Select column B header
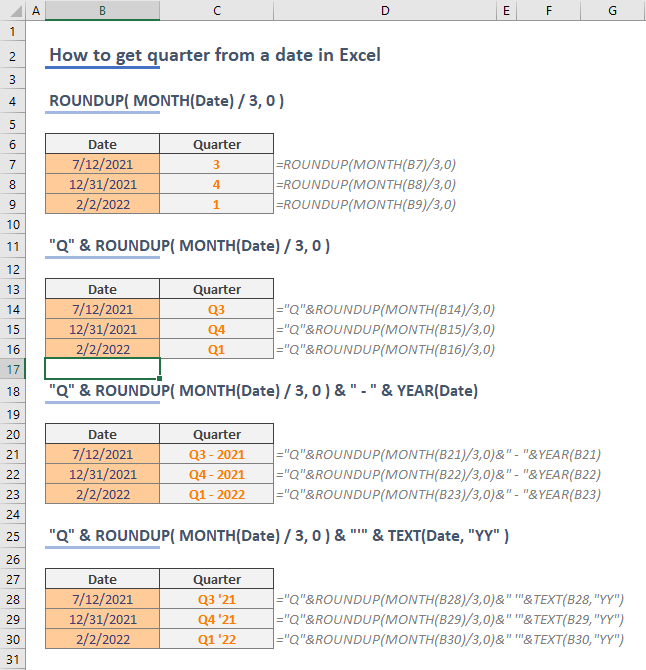The image size is (646, 670). tap(103, 10)
